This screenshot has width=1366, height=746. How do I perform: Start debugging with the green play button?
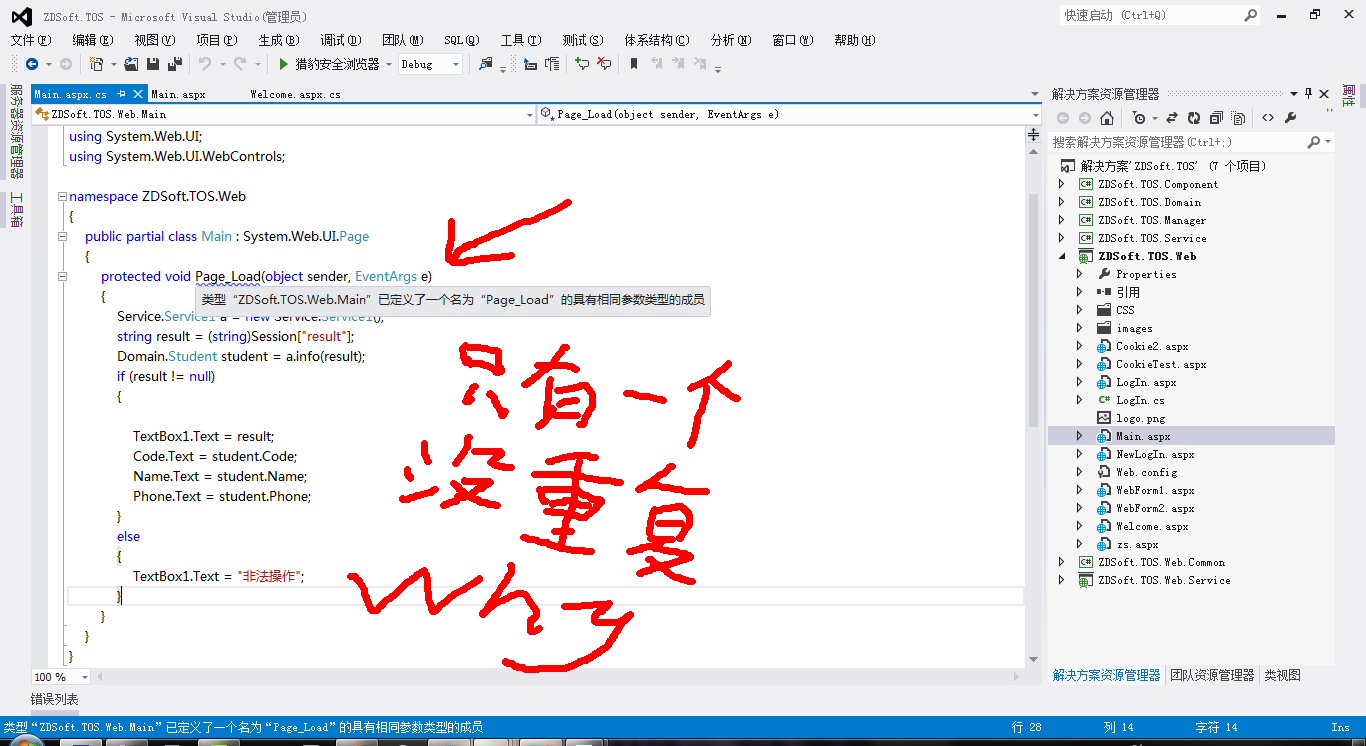pyautogui.click(x=284, y=64)
